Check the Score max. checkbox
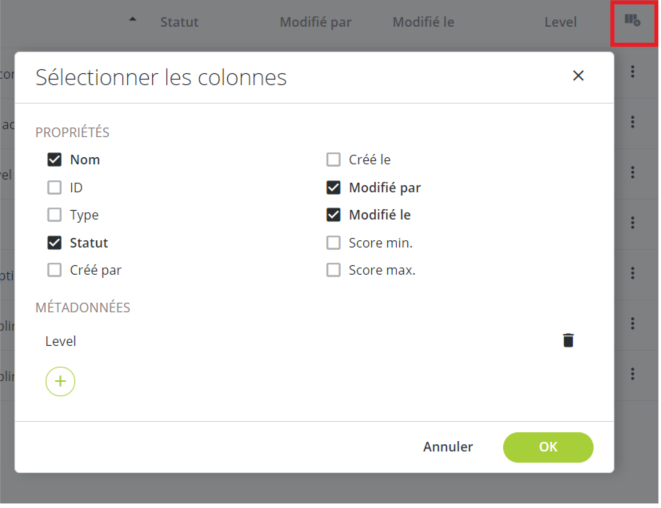The height and width of the screenshot is (508, 661). click(x=333, y=270)
